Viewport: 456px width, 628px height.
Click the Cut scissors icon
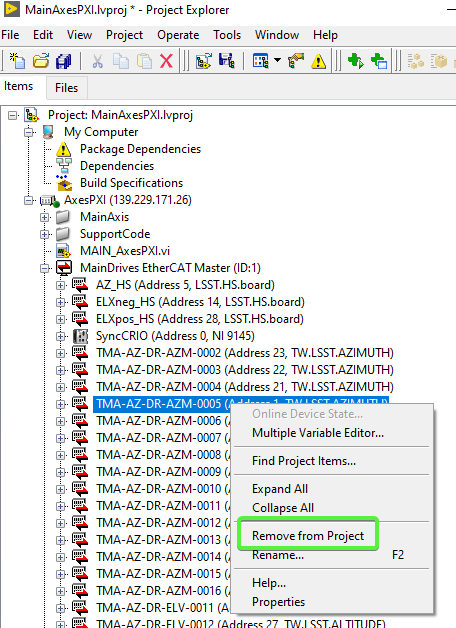point(97,61)
